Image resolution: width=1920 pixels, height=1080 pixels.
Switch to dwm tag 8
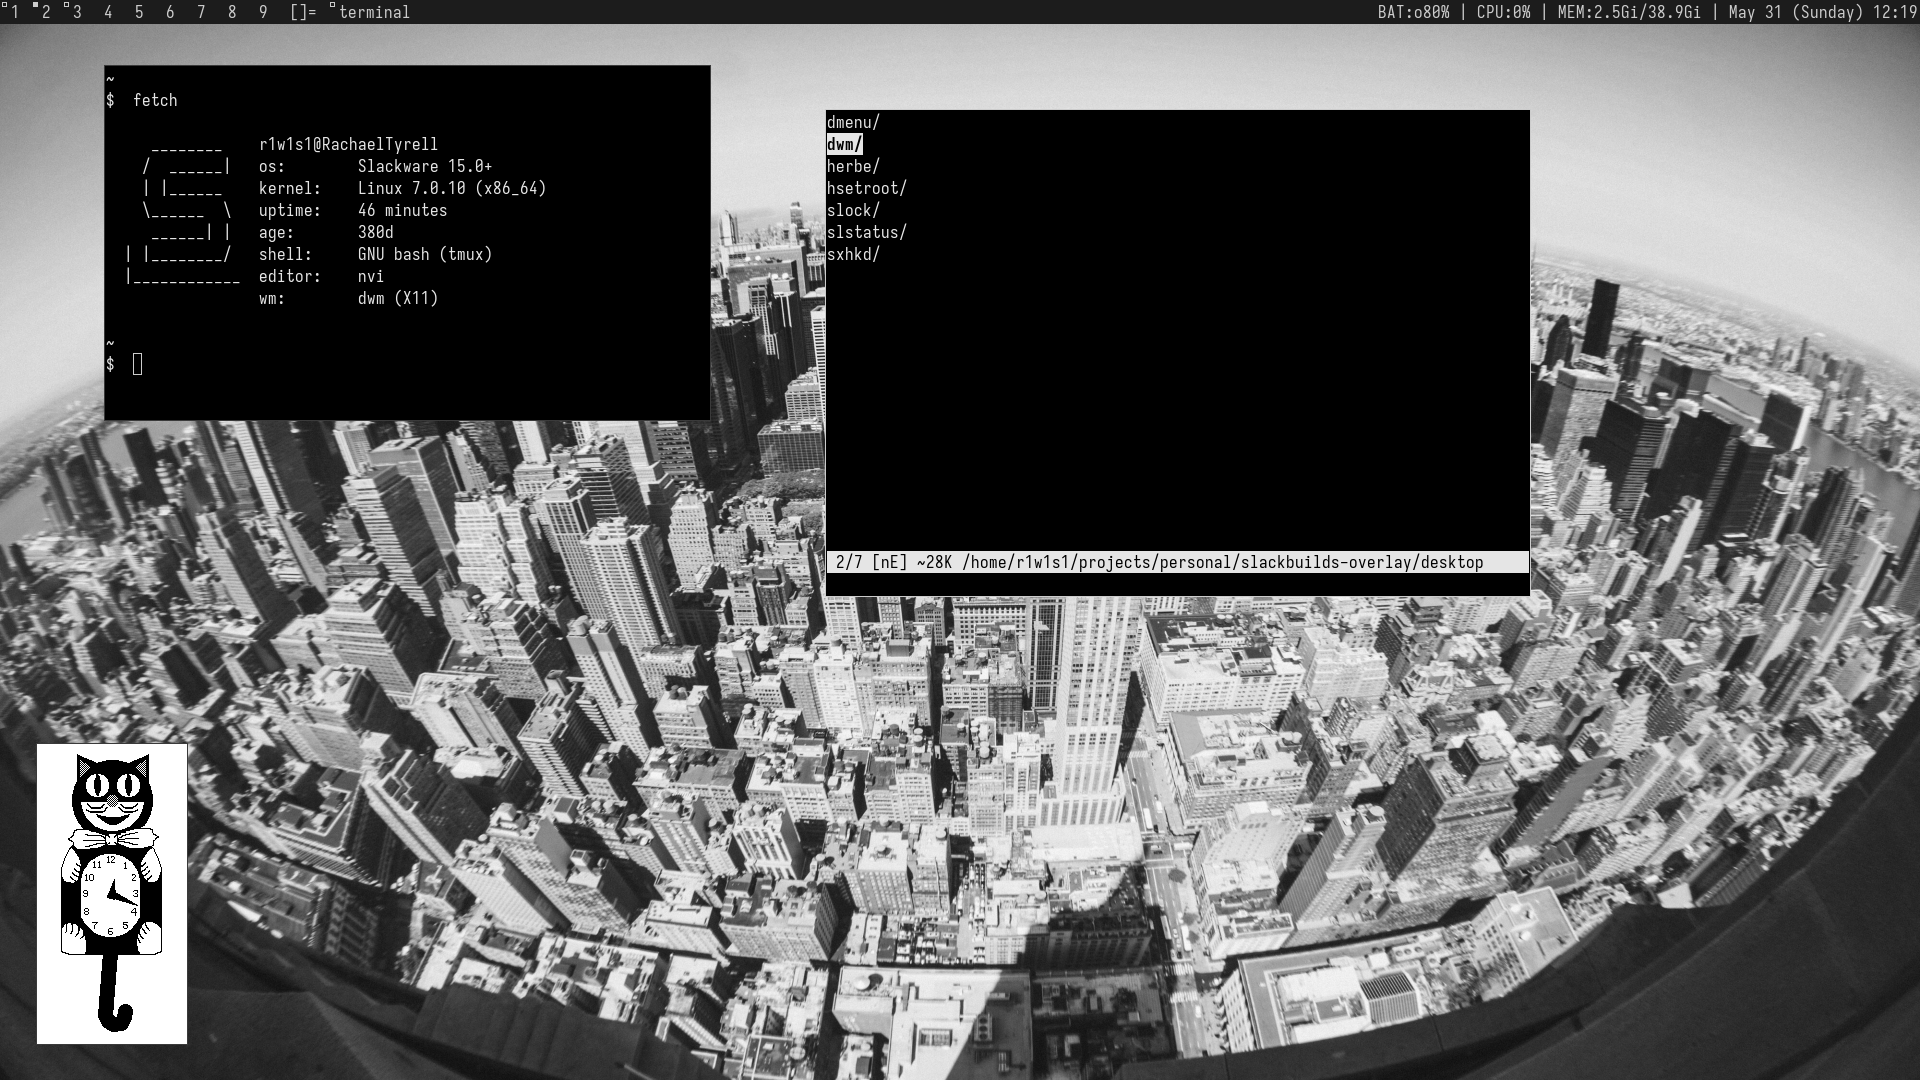point(232,12)
